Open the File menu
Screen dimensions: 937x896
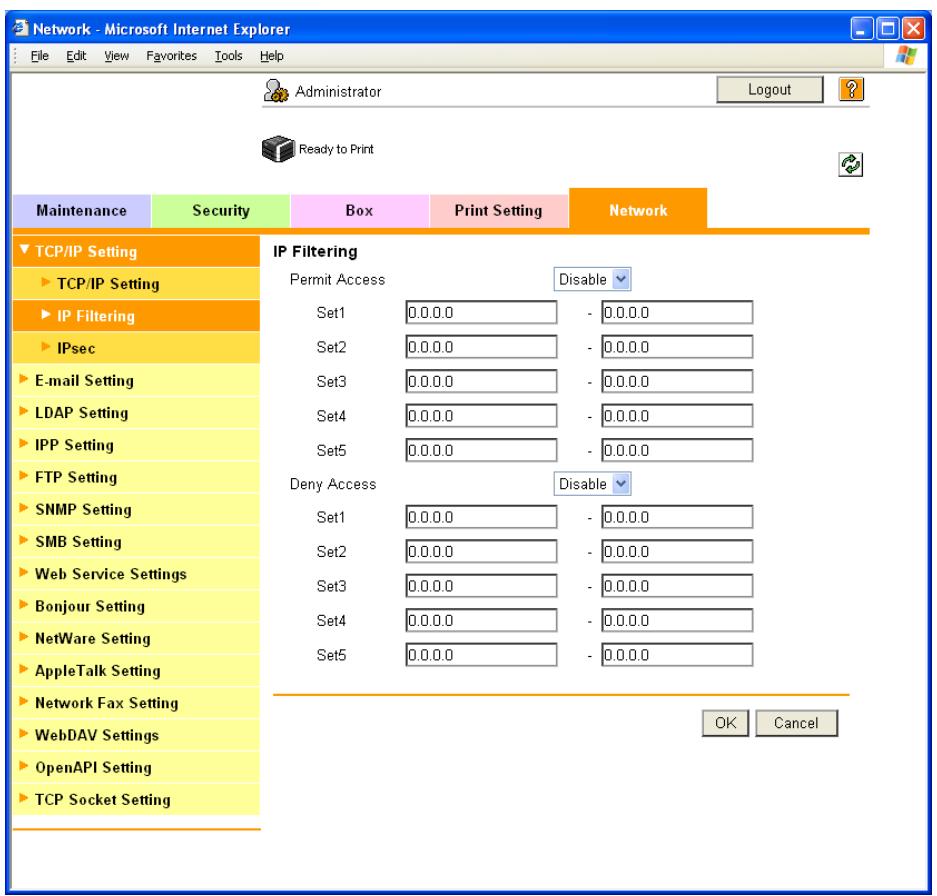(39, 56)
